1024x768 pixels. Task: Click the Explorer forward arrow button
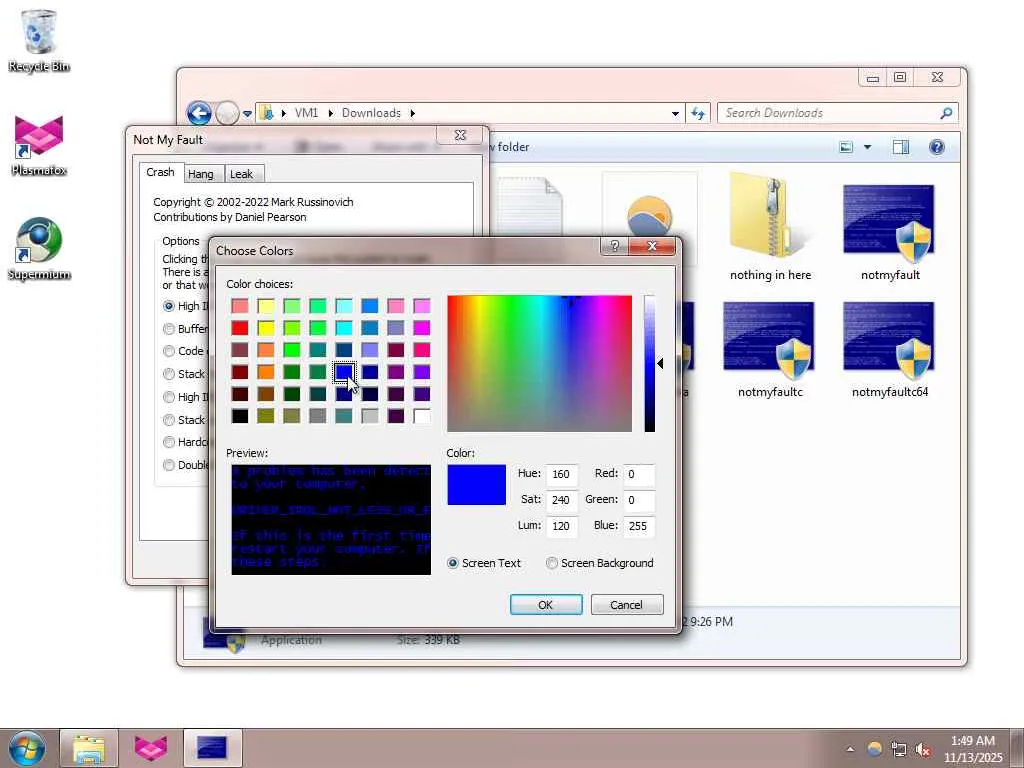click(227, 113)
